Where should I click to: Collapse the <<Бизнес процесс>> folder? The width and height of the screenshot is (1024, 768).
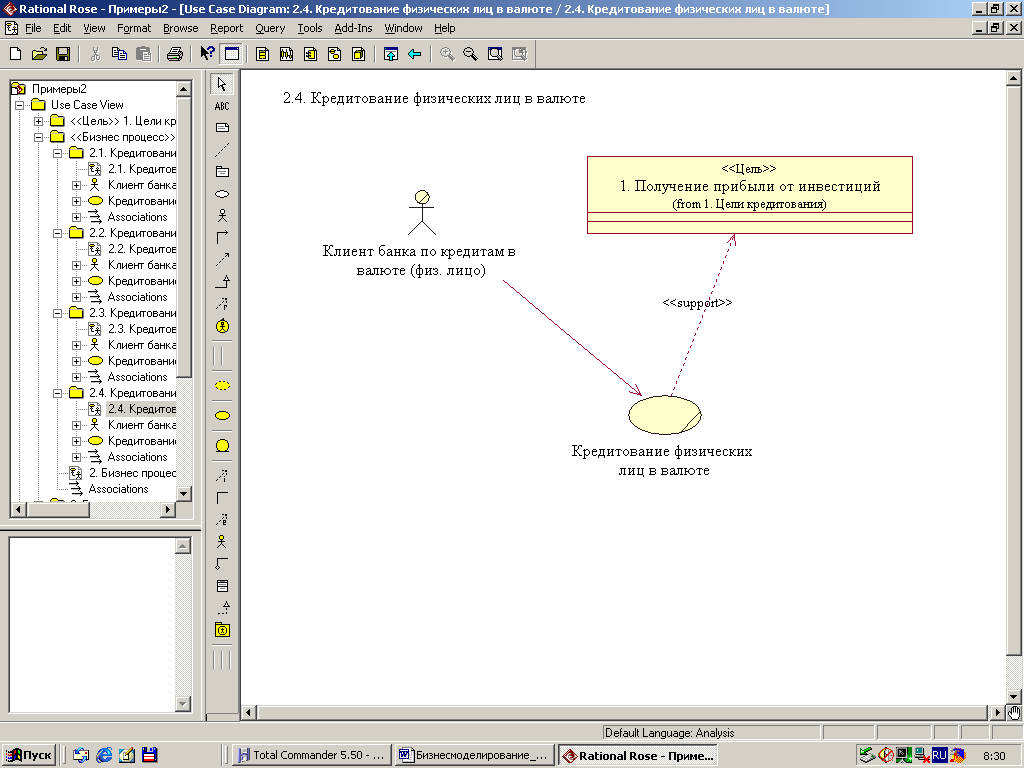(x=39, y=137)
